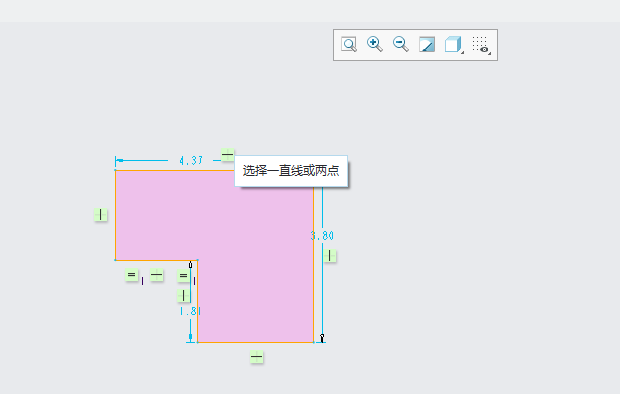Select horizontal constraint symbol above top edge
The height and width of the screenshot is (394, 620).
click(227, 155)
